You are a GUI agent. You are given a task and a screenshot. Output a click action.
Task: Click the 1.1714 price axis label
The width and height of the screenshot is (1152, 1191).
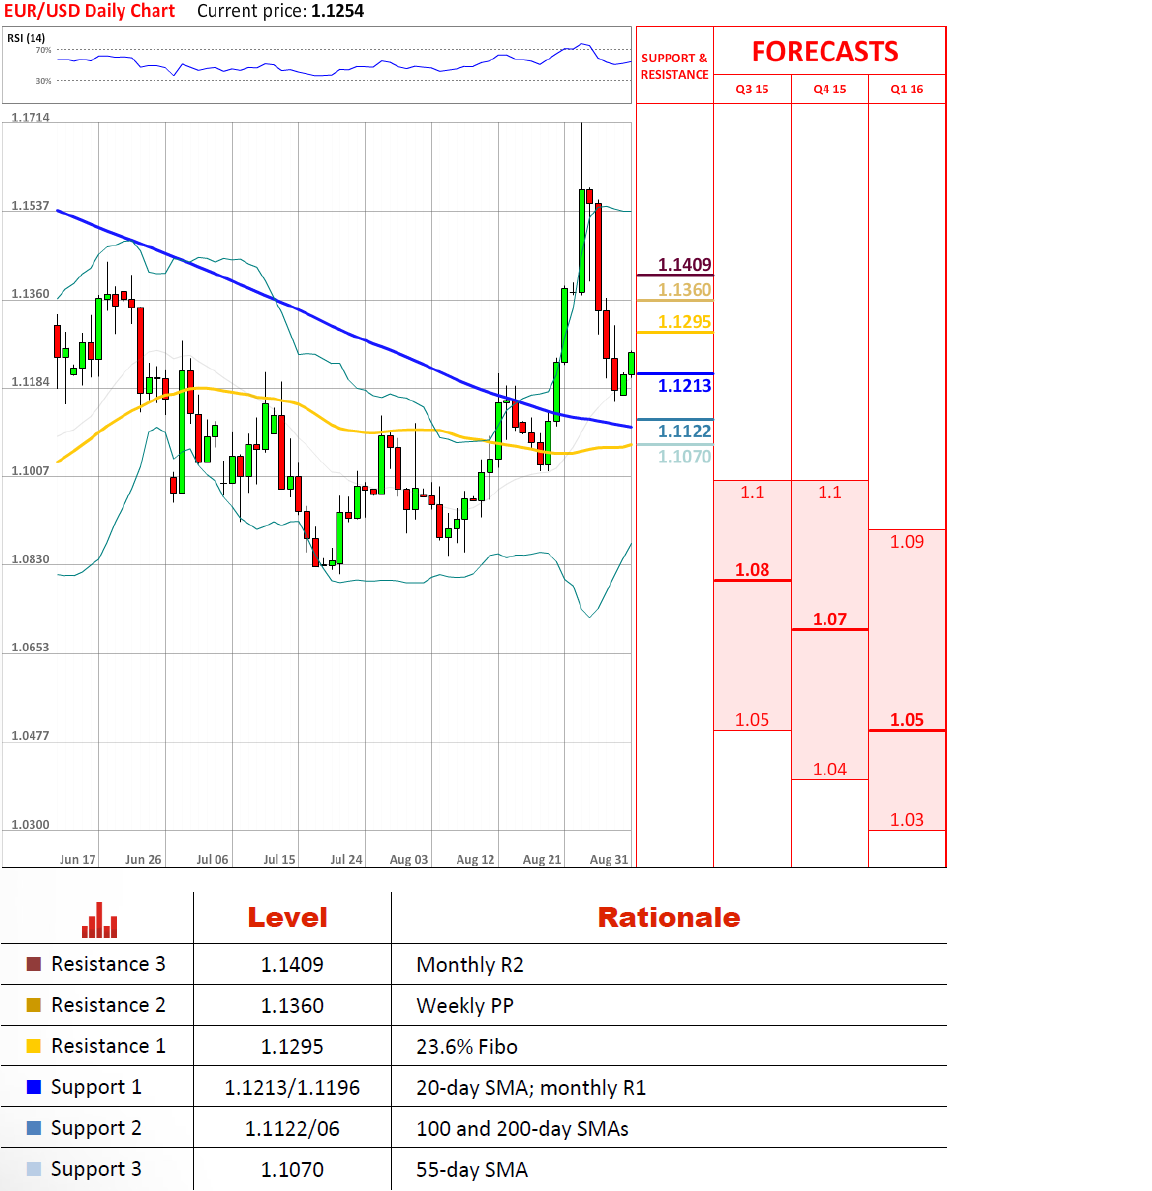(x=30, y=117)
